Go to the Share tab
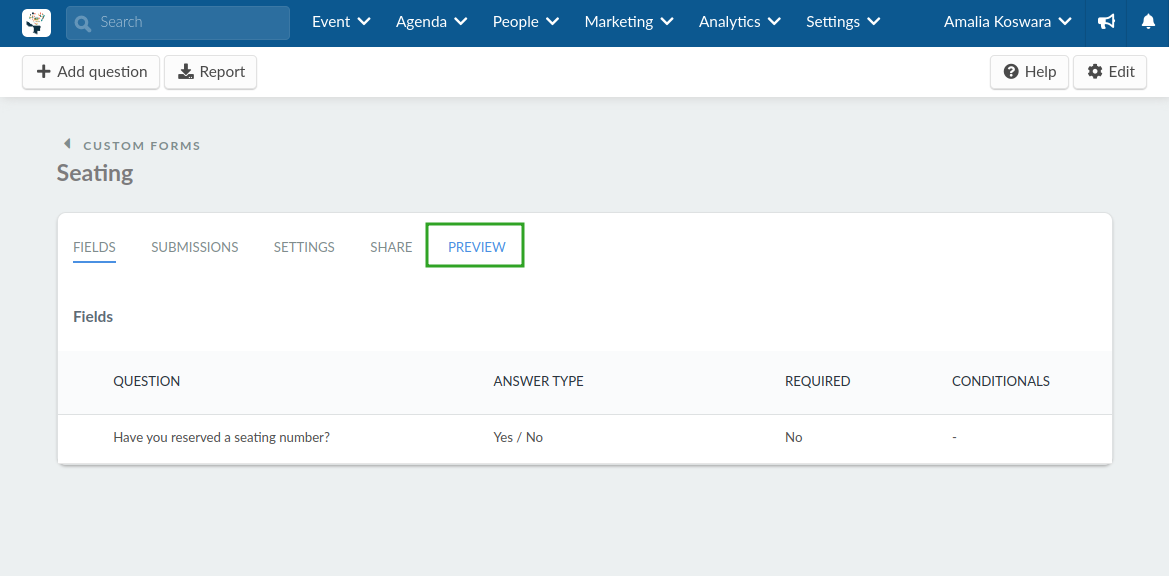Screen dimensions: 1169x576 pos(391,247)
